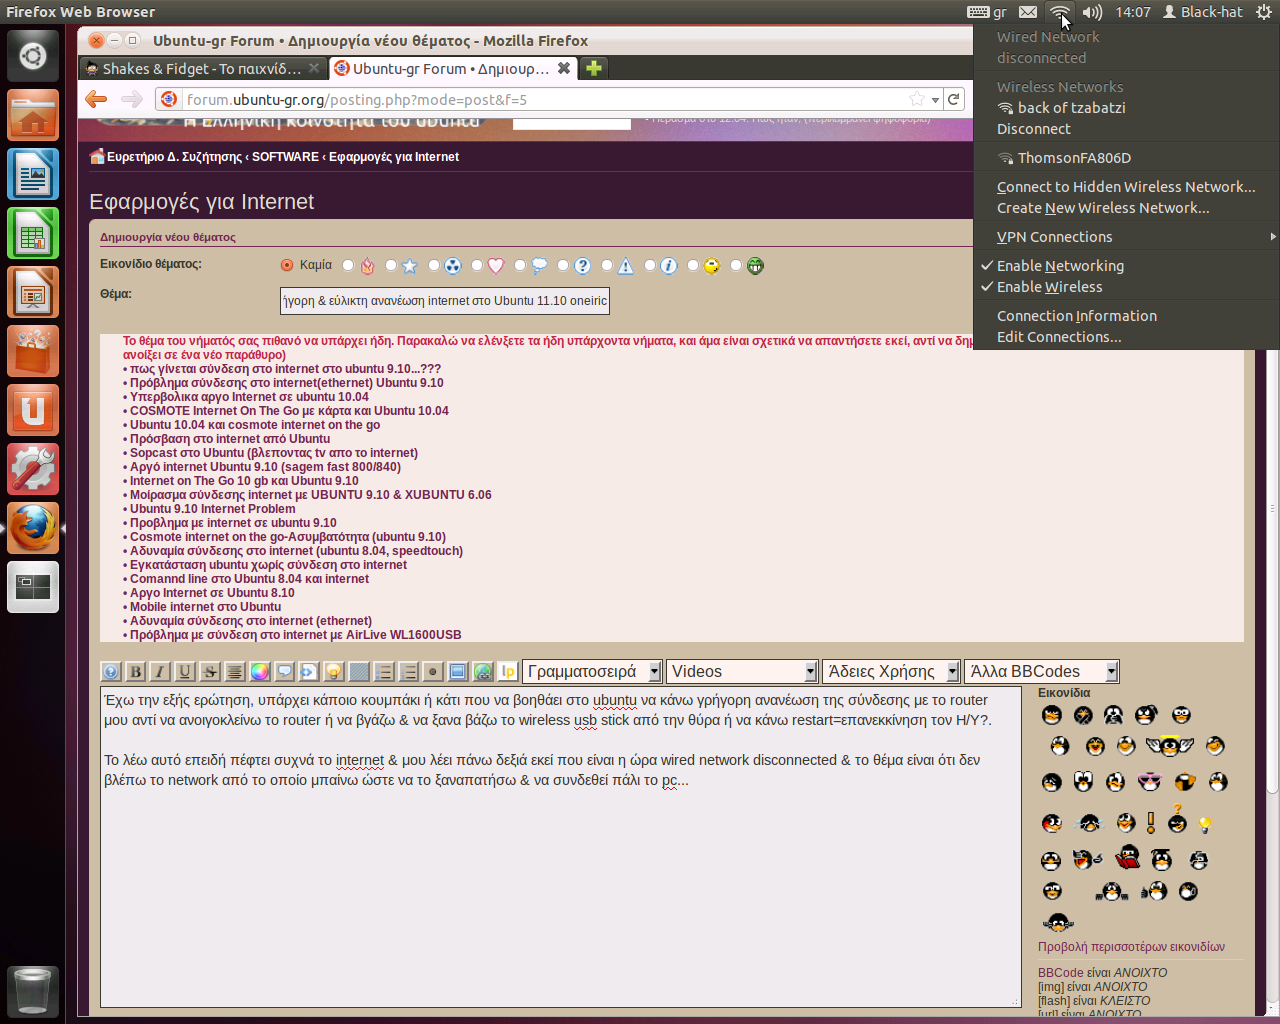Click the topic subject text field
Image resolution: width=1280 pixels, height=1024 pixels.
point(444,301)
